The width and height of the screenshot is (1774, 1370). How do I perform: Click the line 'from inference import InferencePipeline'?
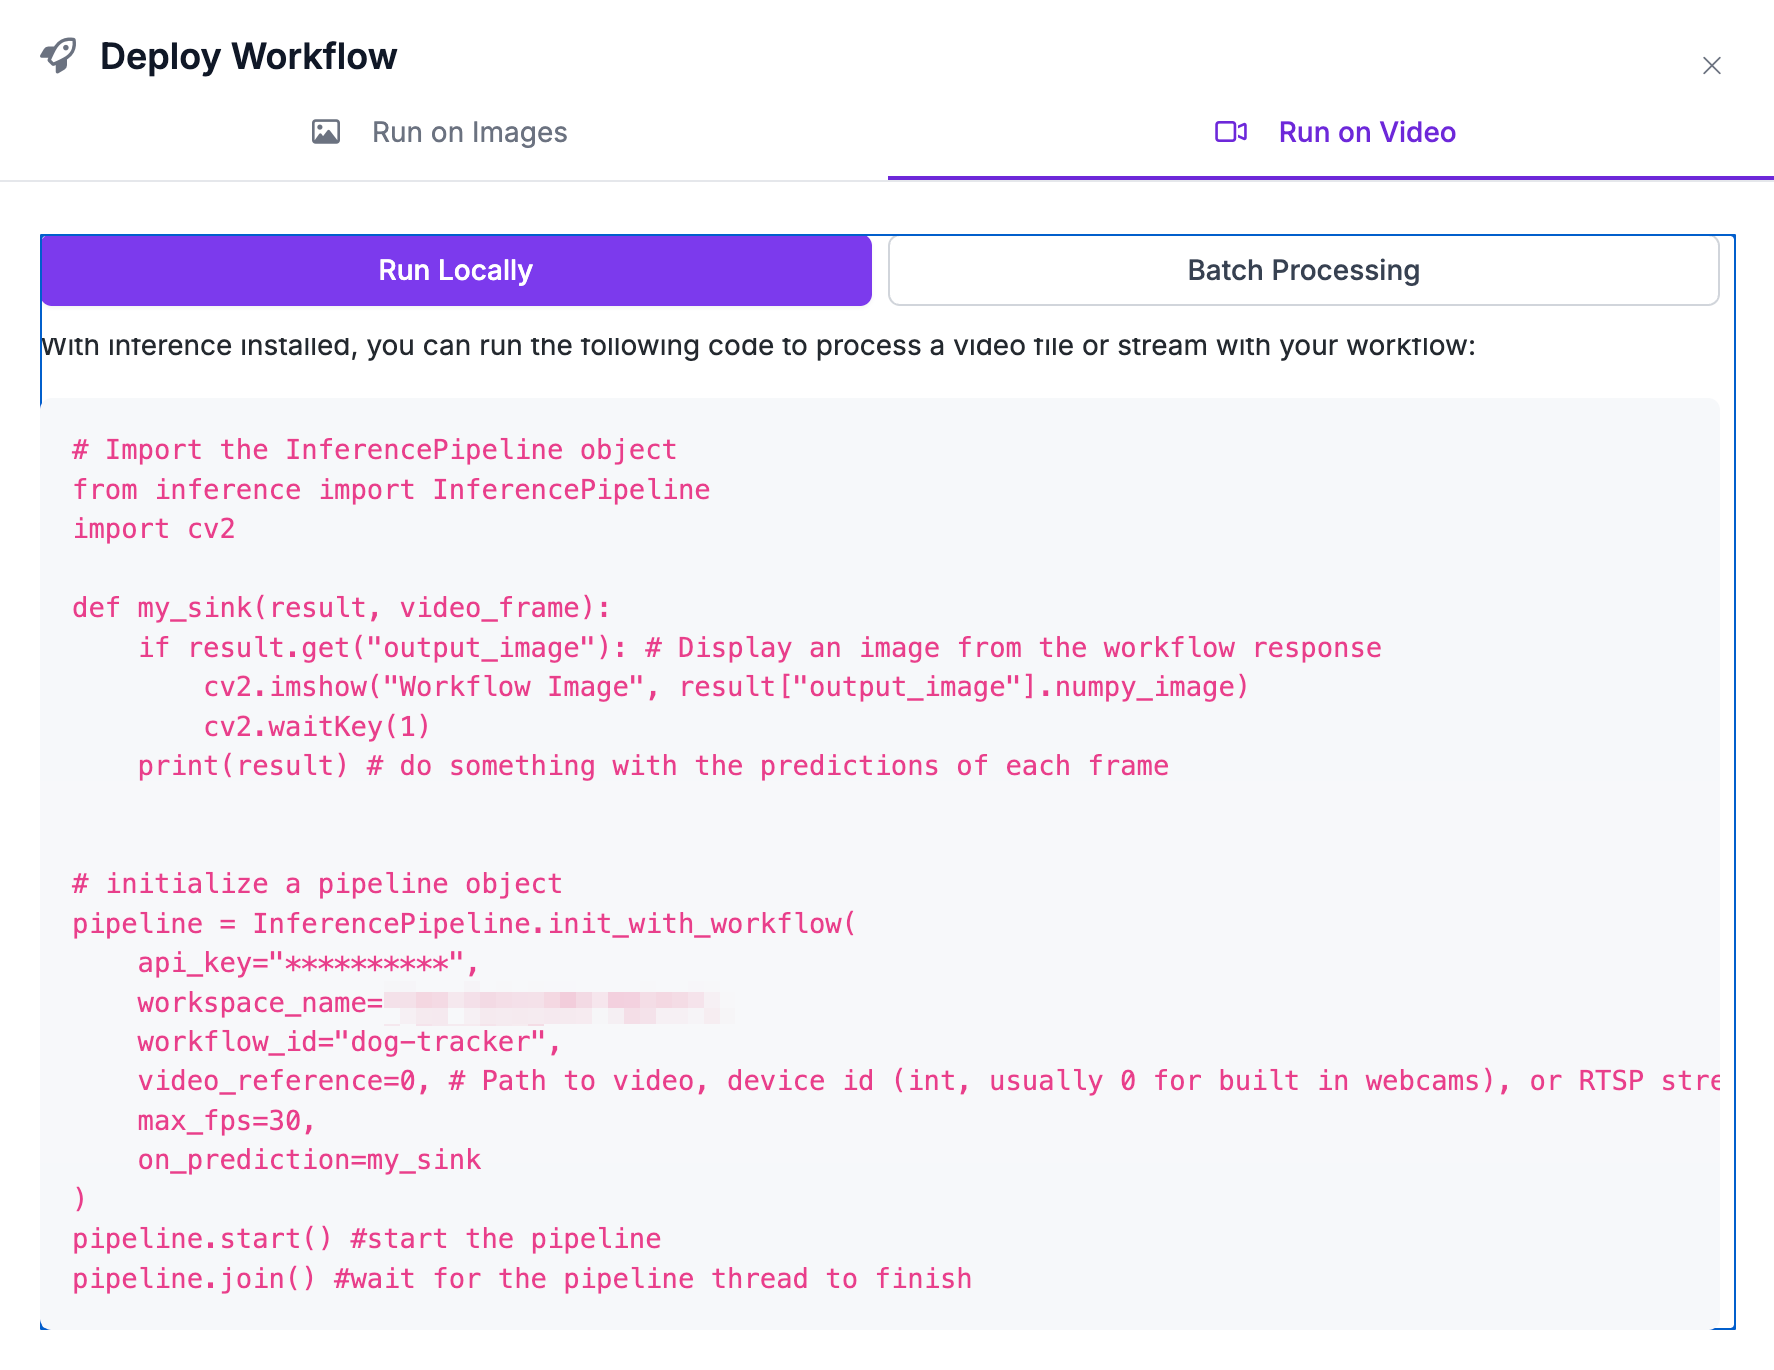[x=391, y=490]
